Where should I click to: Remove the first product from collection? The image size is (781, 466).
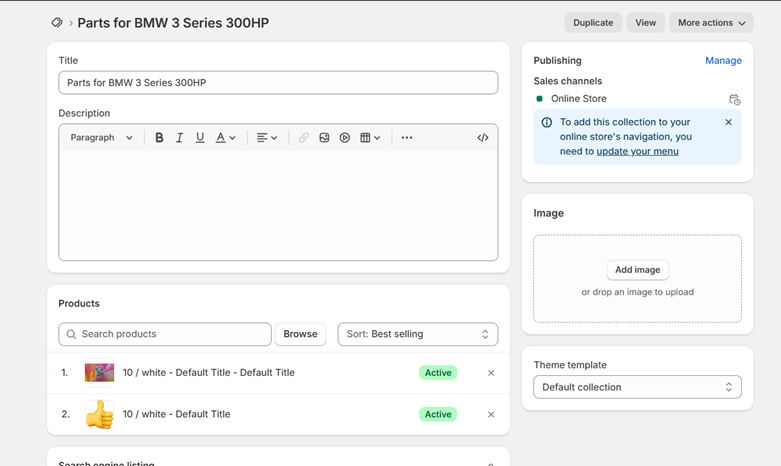click(x=491, y=373)
